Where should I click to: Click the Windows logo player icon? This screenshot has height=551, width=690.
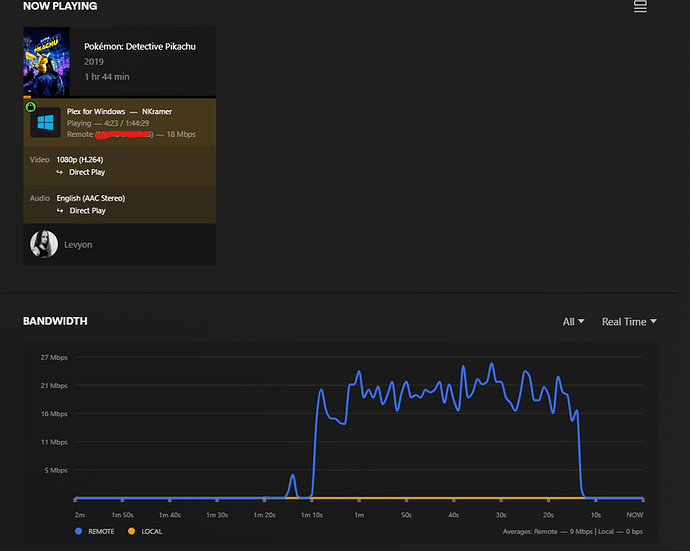[x=45, y=122]
